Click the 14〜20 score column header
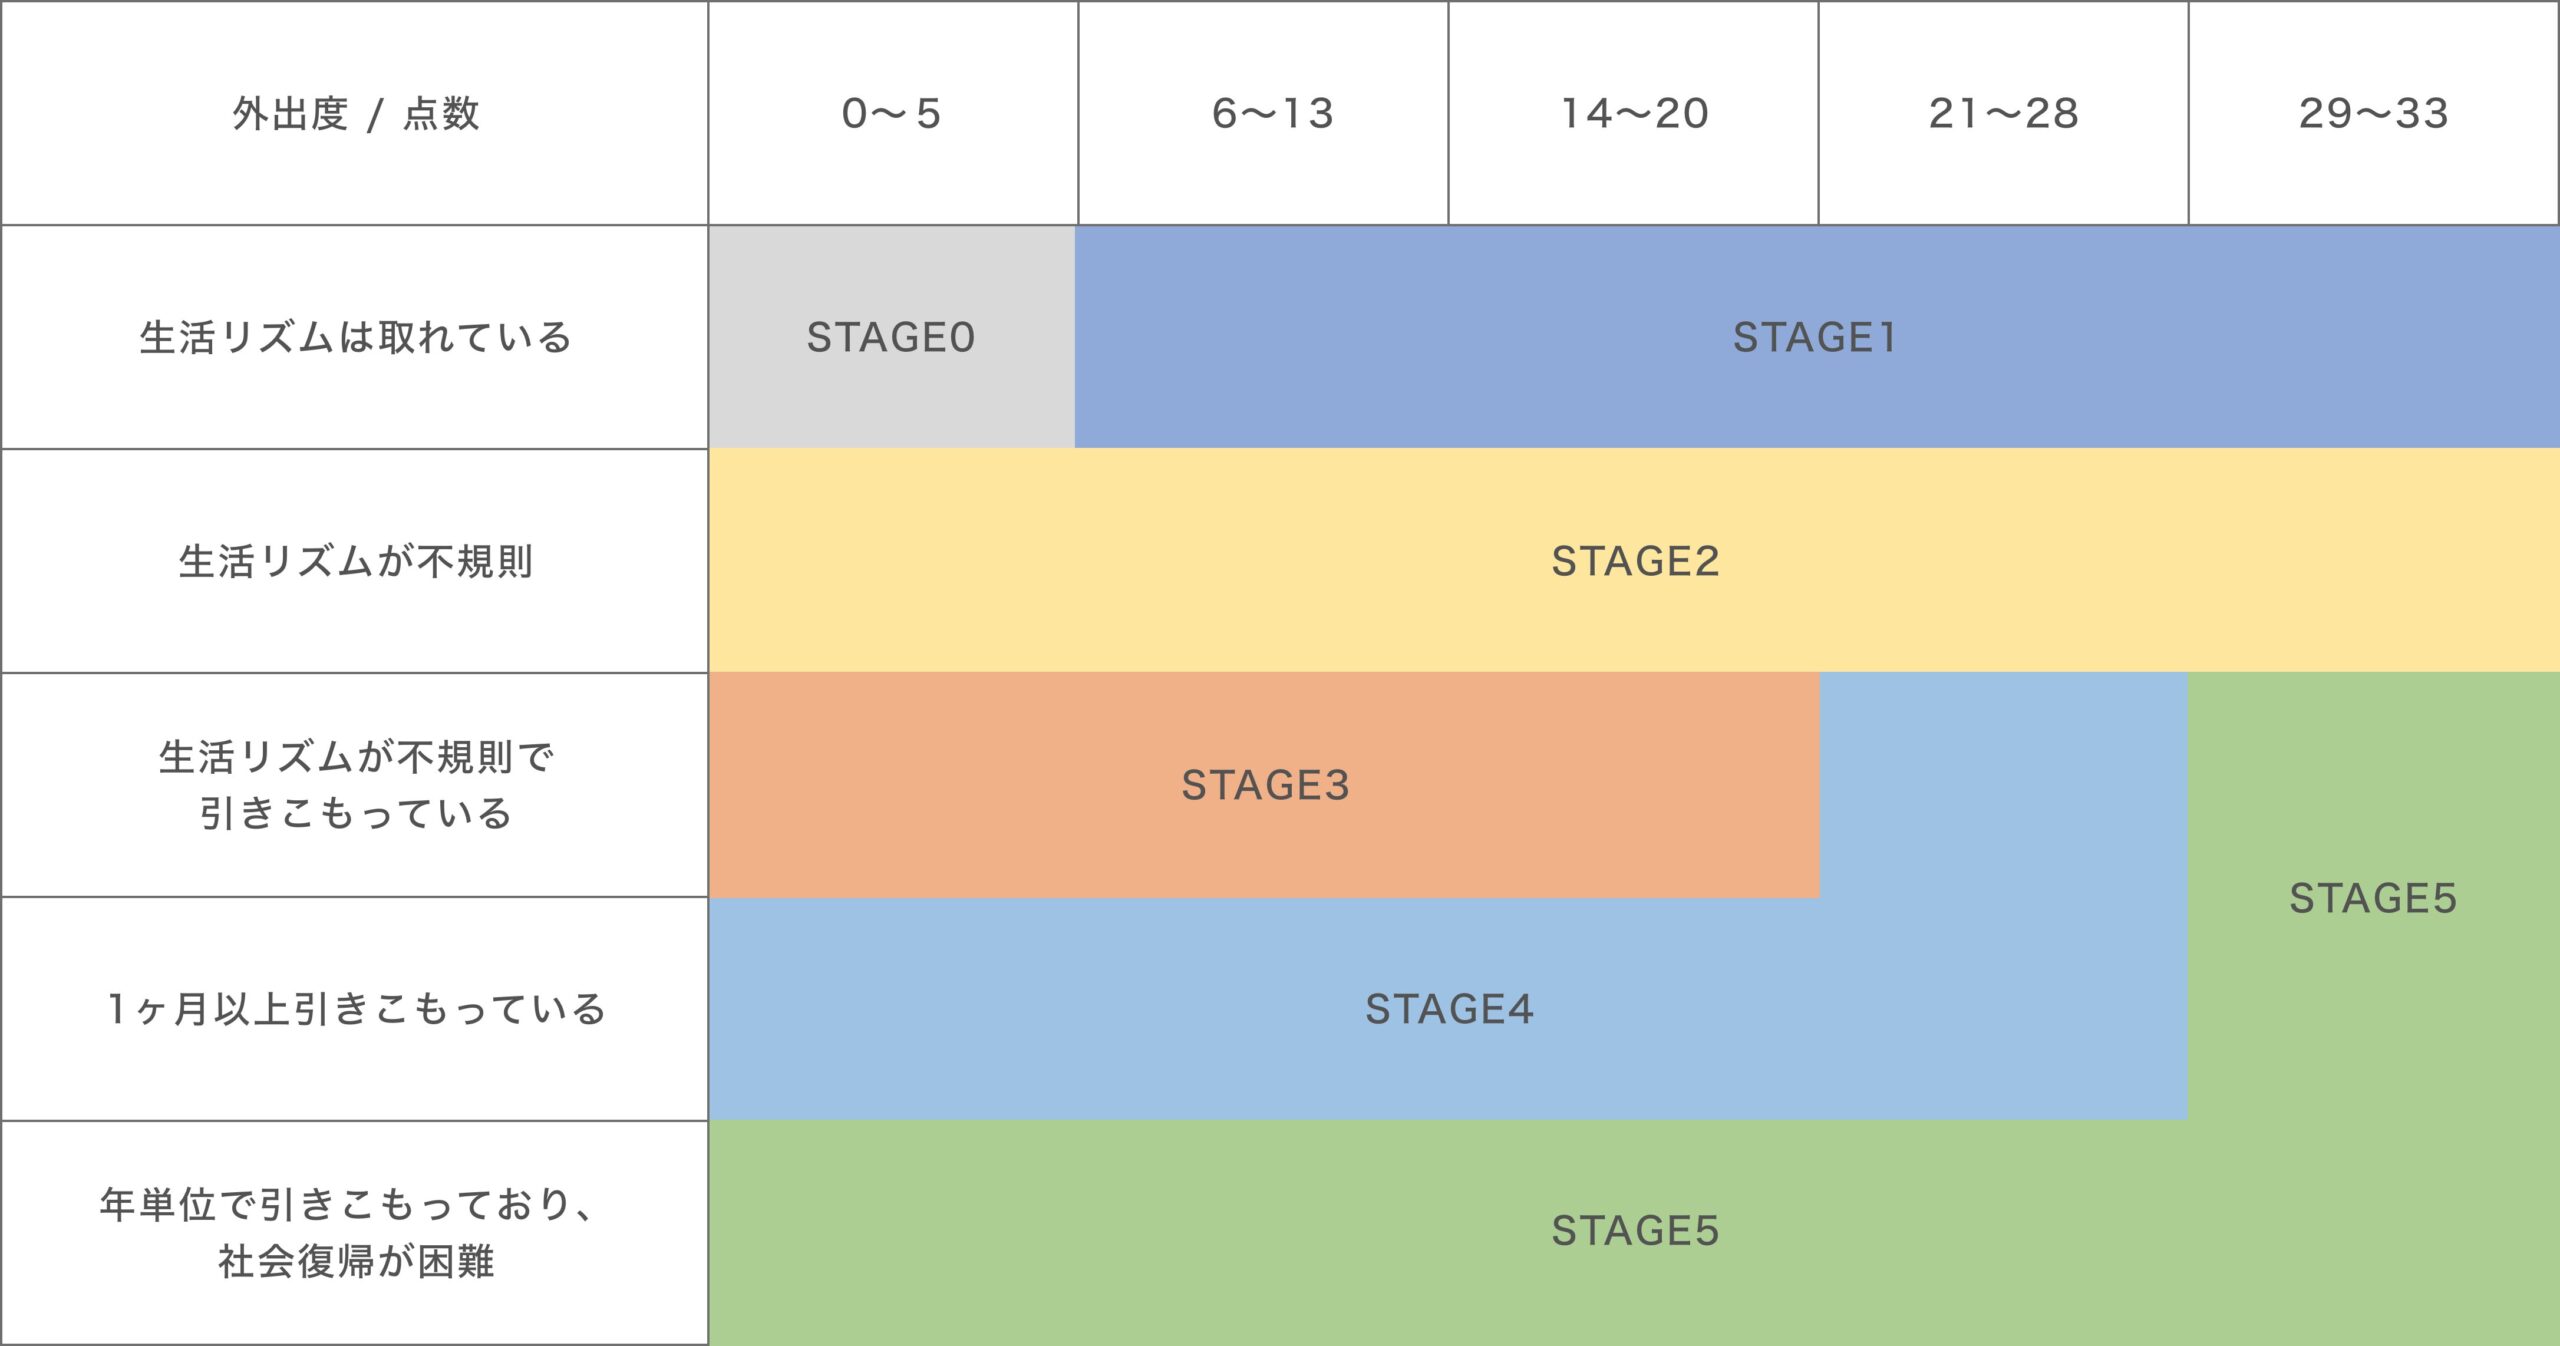Image resolution: width=2560 pixels, height=1346 pixels. click(1634, 114)
